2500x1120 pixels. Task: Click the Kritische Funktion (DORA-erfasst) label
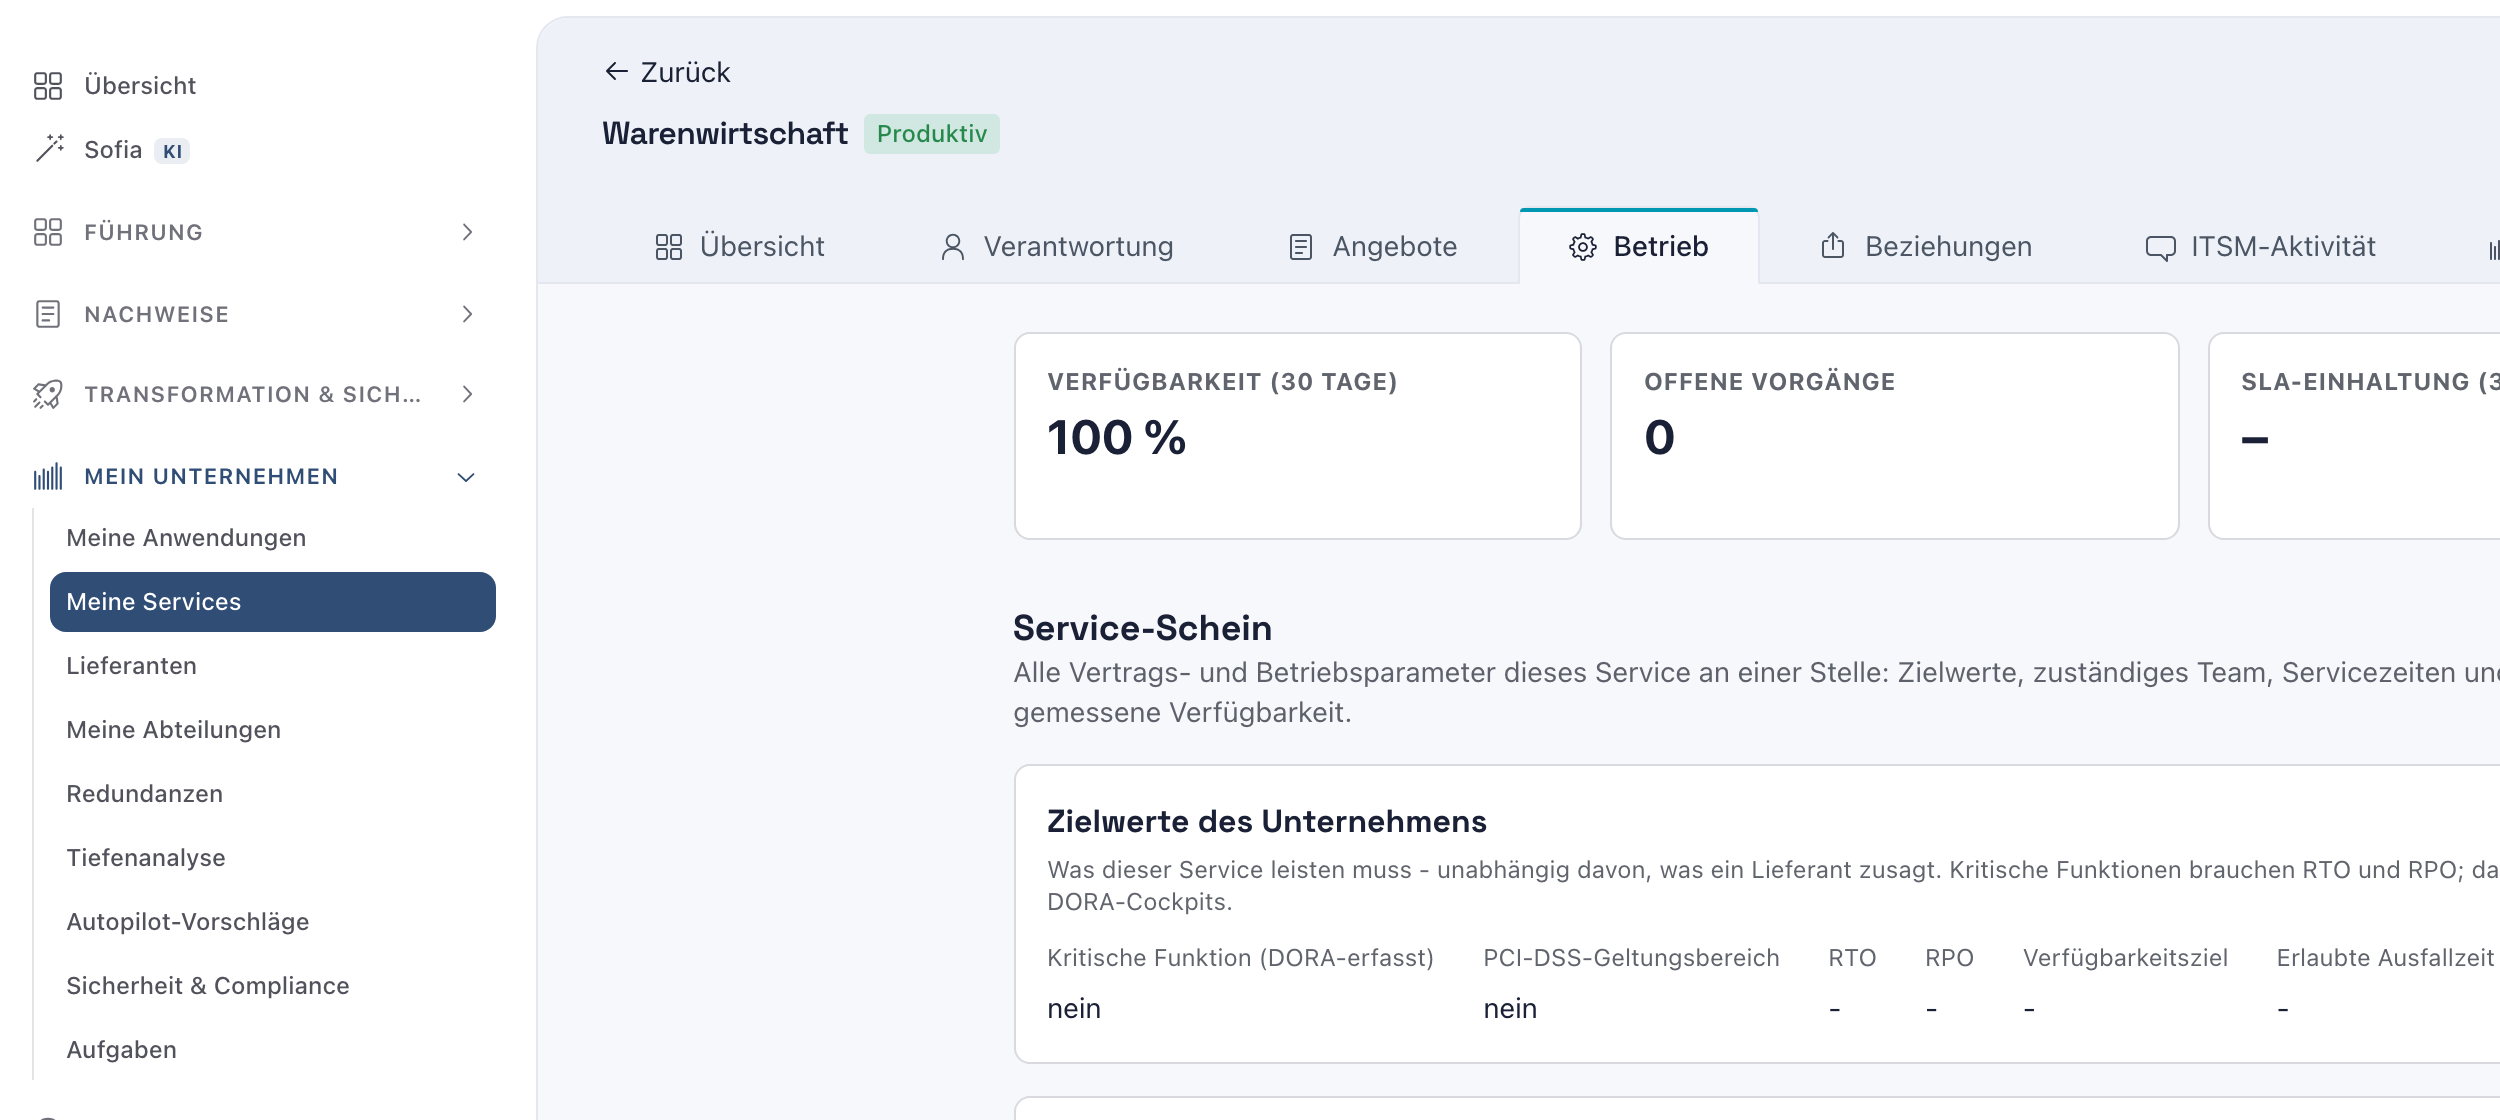pyautogui.click(x=1240, y=958)
